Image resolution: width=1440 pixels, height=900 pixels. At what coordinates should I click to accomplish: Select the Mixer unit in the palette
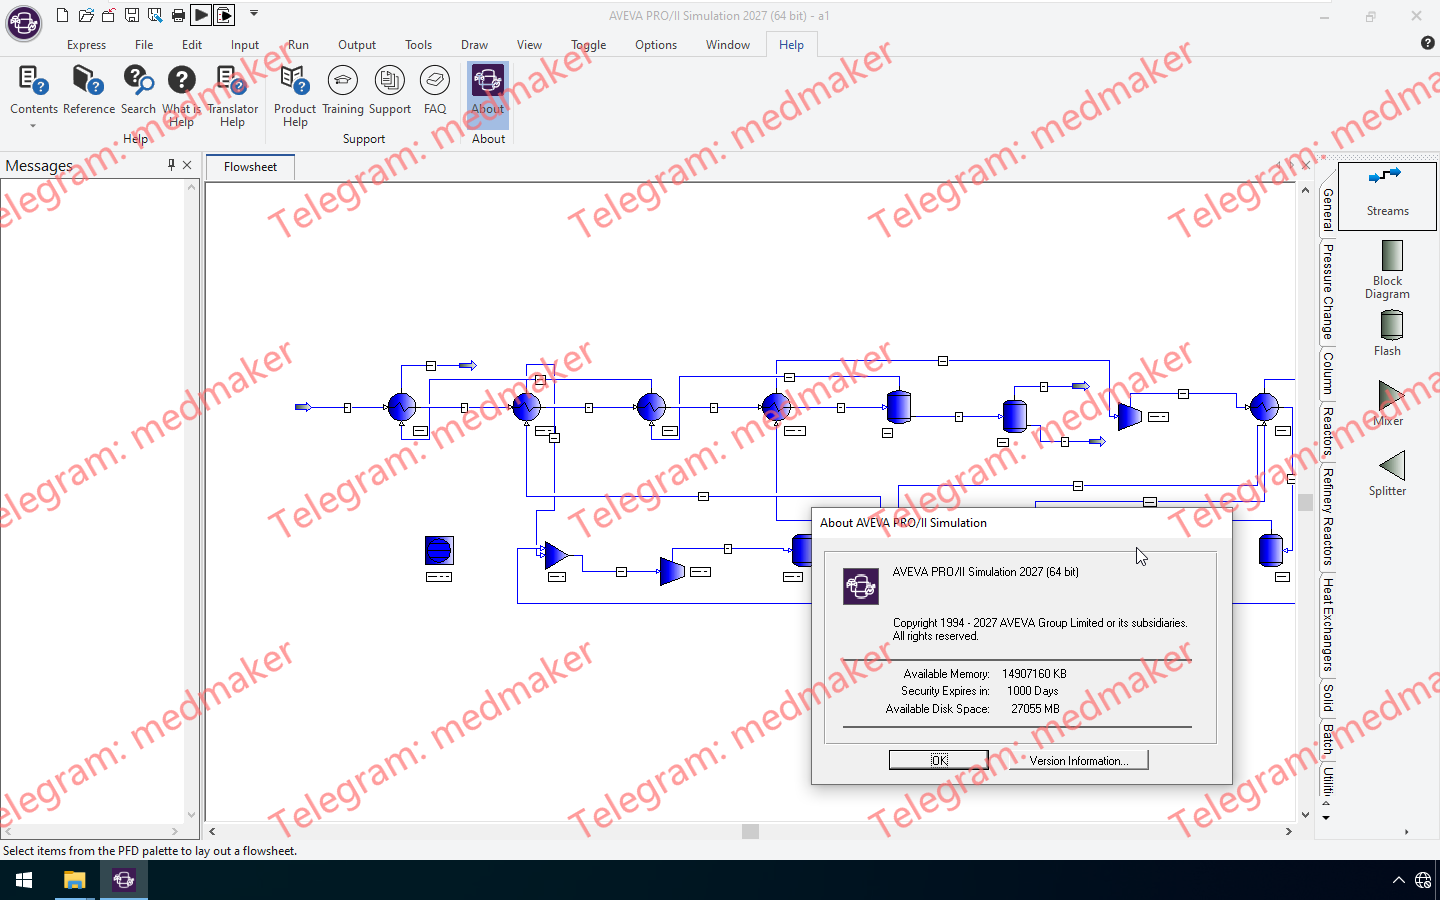point(1387,403)
